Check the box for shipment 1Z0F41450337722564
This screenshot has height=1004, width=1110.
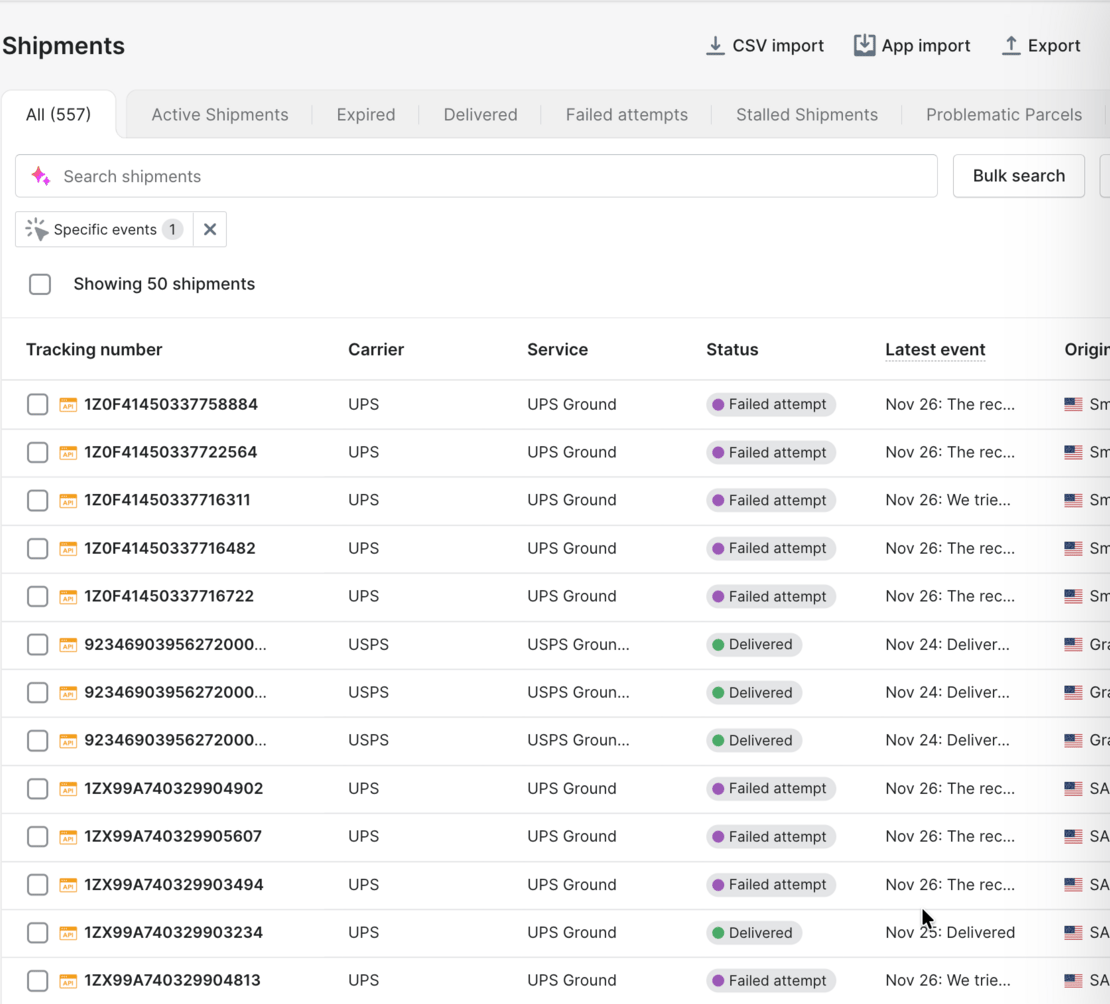coord(38,452)
